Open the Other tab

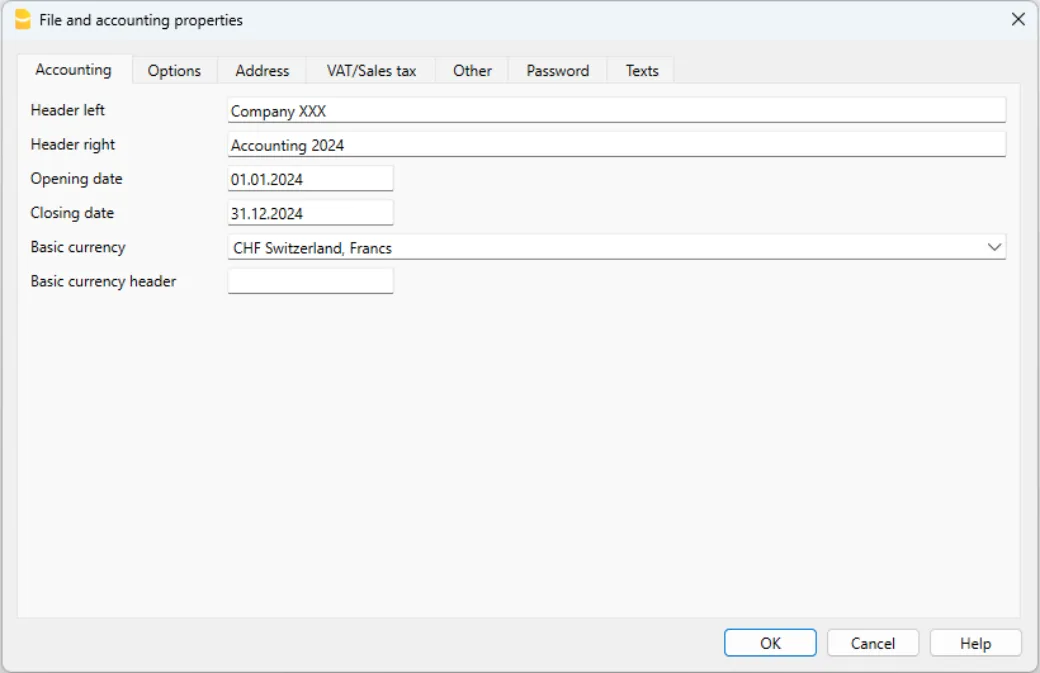[x=472, y=71]
